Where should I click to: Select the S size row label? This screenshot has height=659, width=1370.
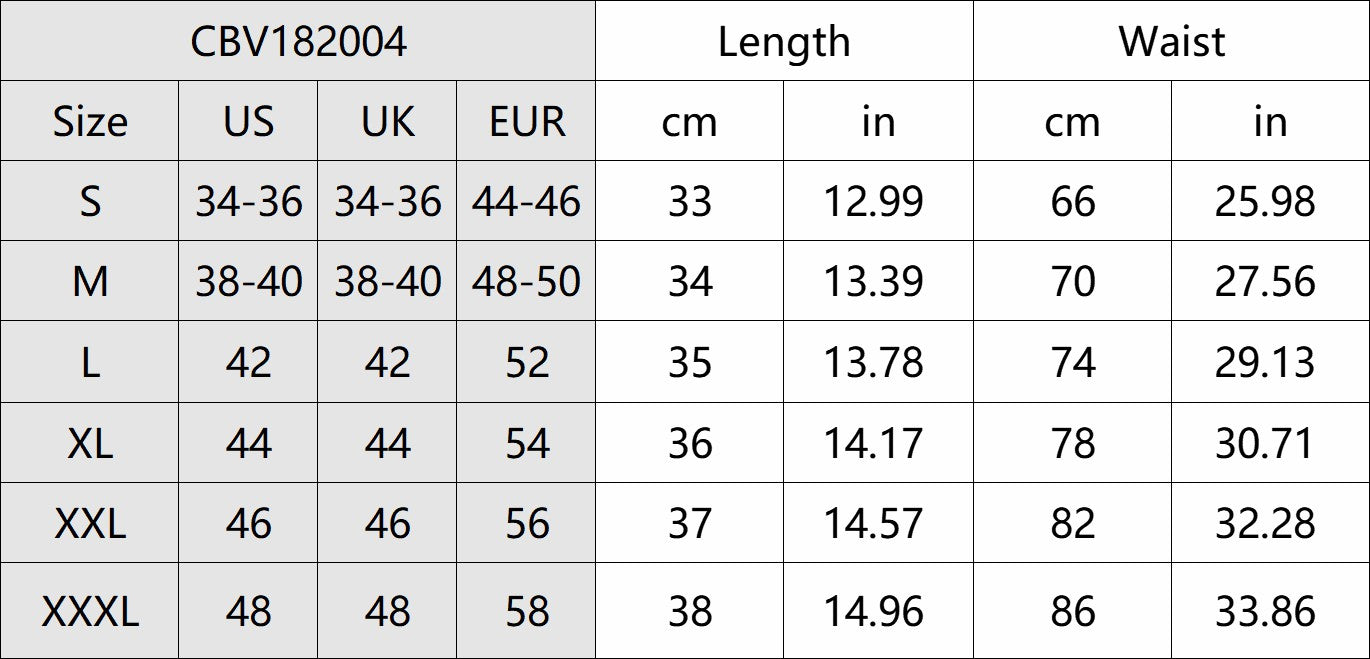coord(90,202)
